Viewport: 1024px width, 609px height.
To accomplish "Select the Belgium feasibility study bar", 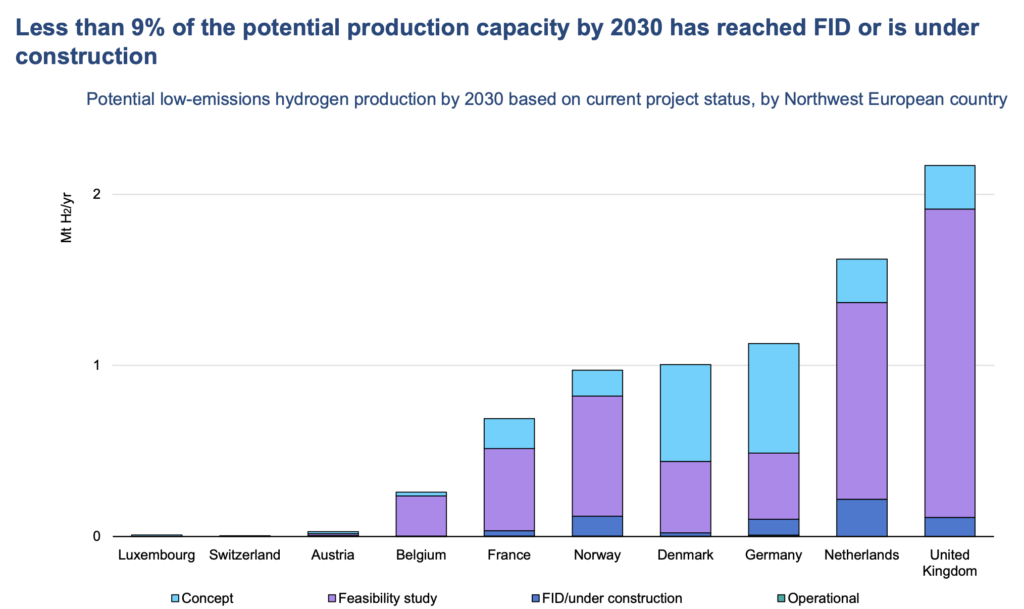I will point(421,516).
